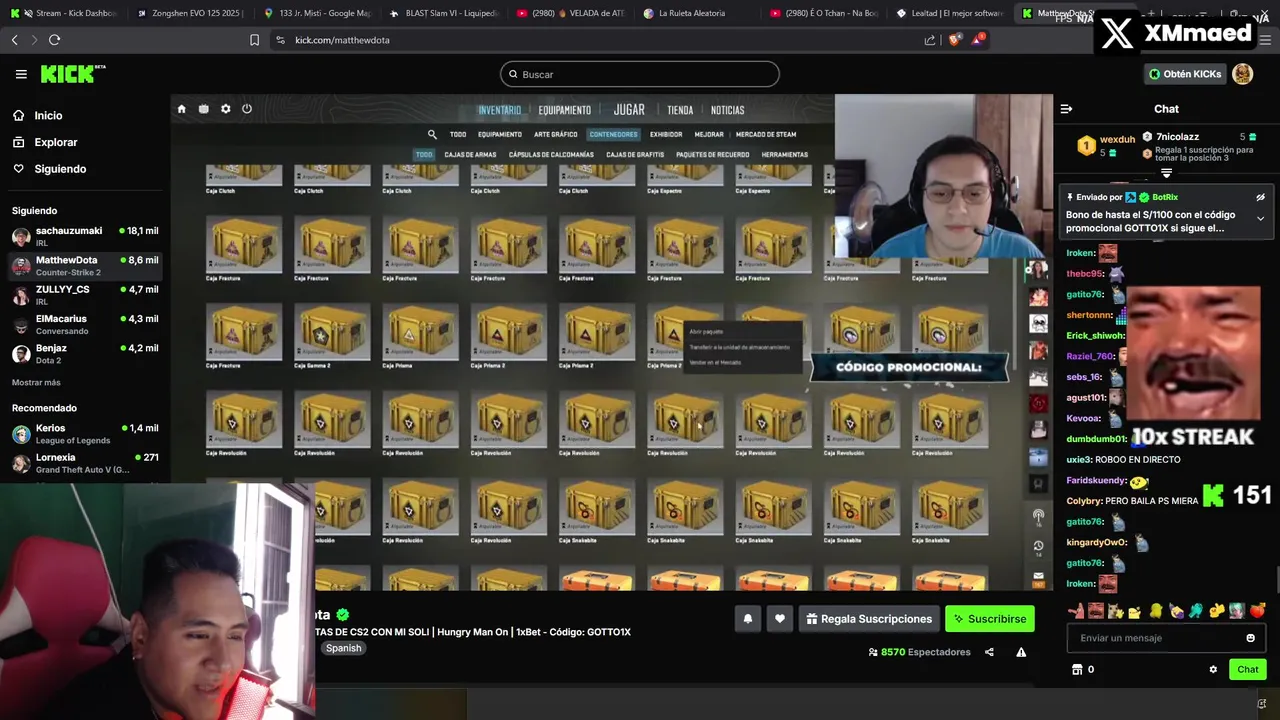Viewport: 1280px width, 720px height.
Task: Toggle stream notifications bell
Action: (747, 619)
